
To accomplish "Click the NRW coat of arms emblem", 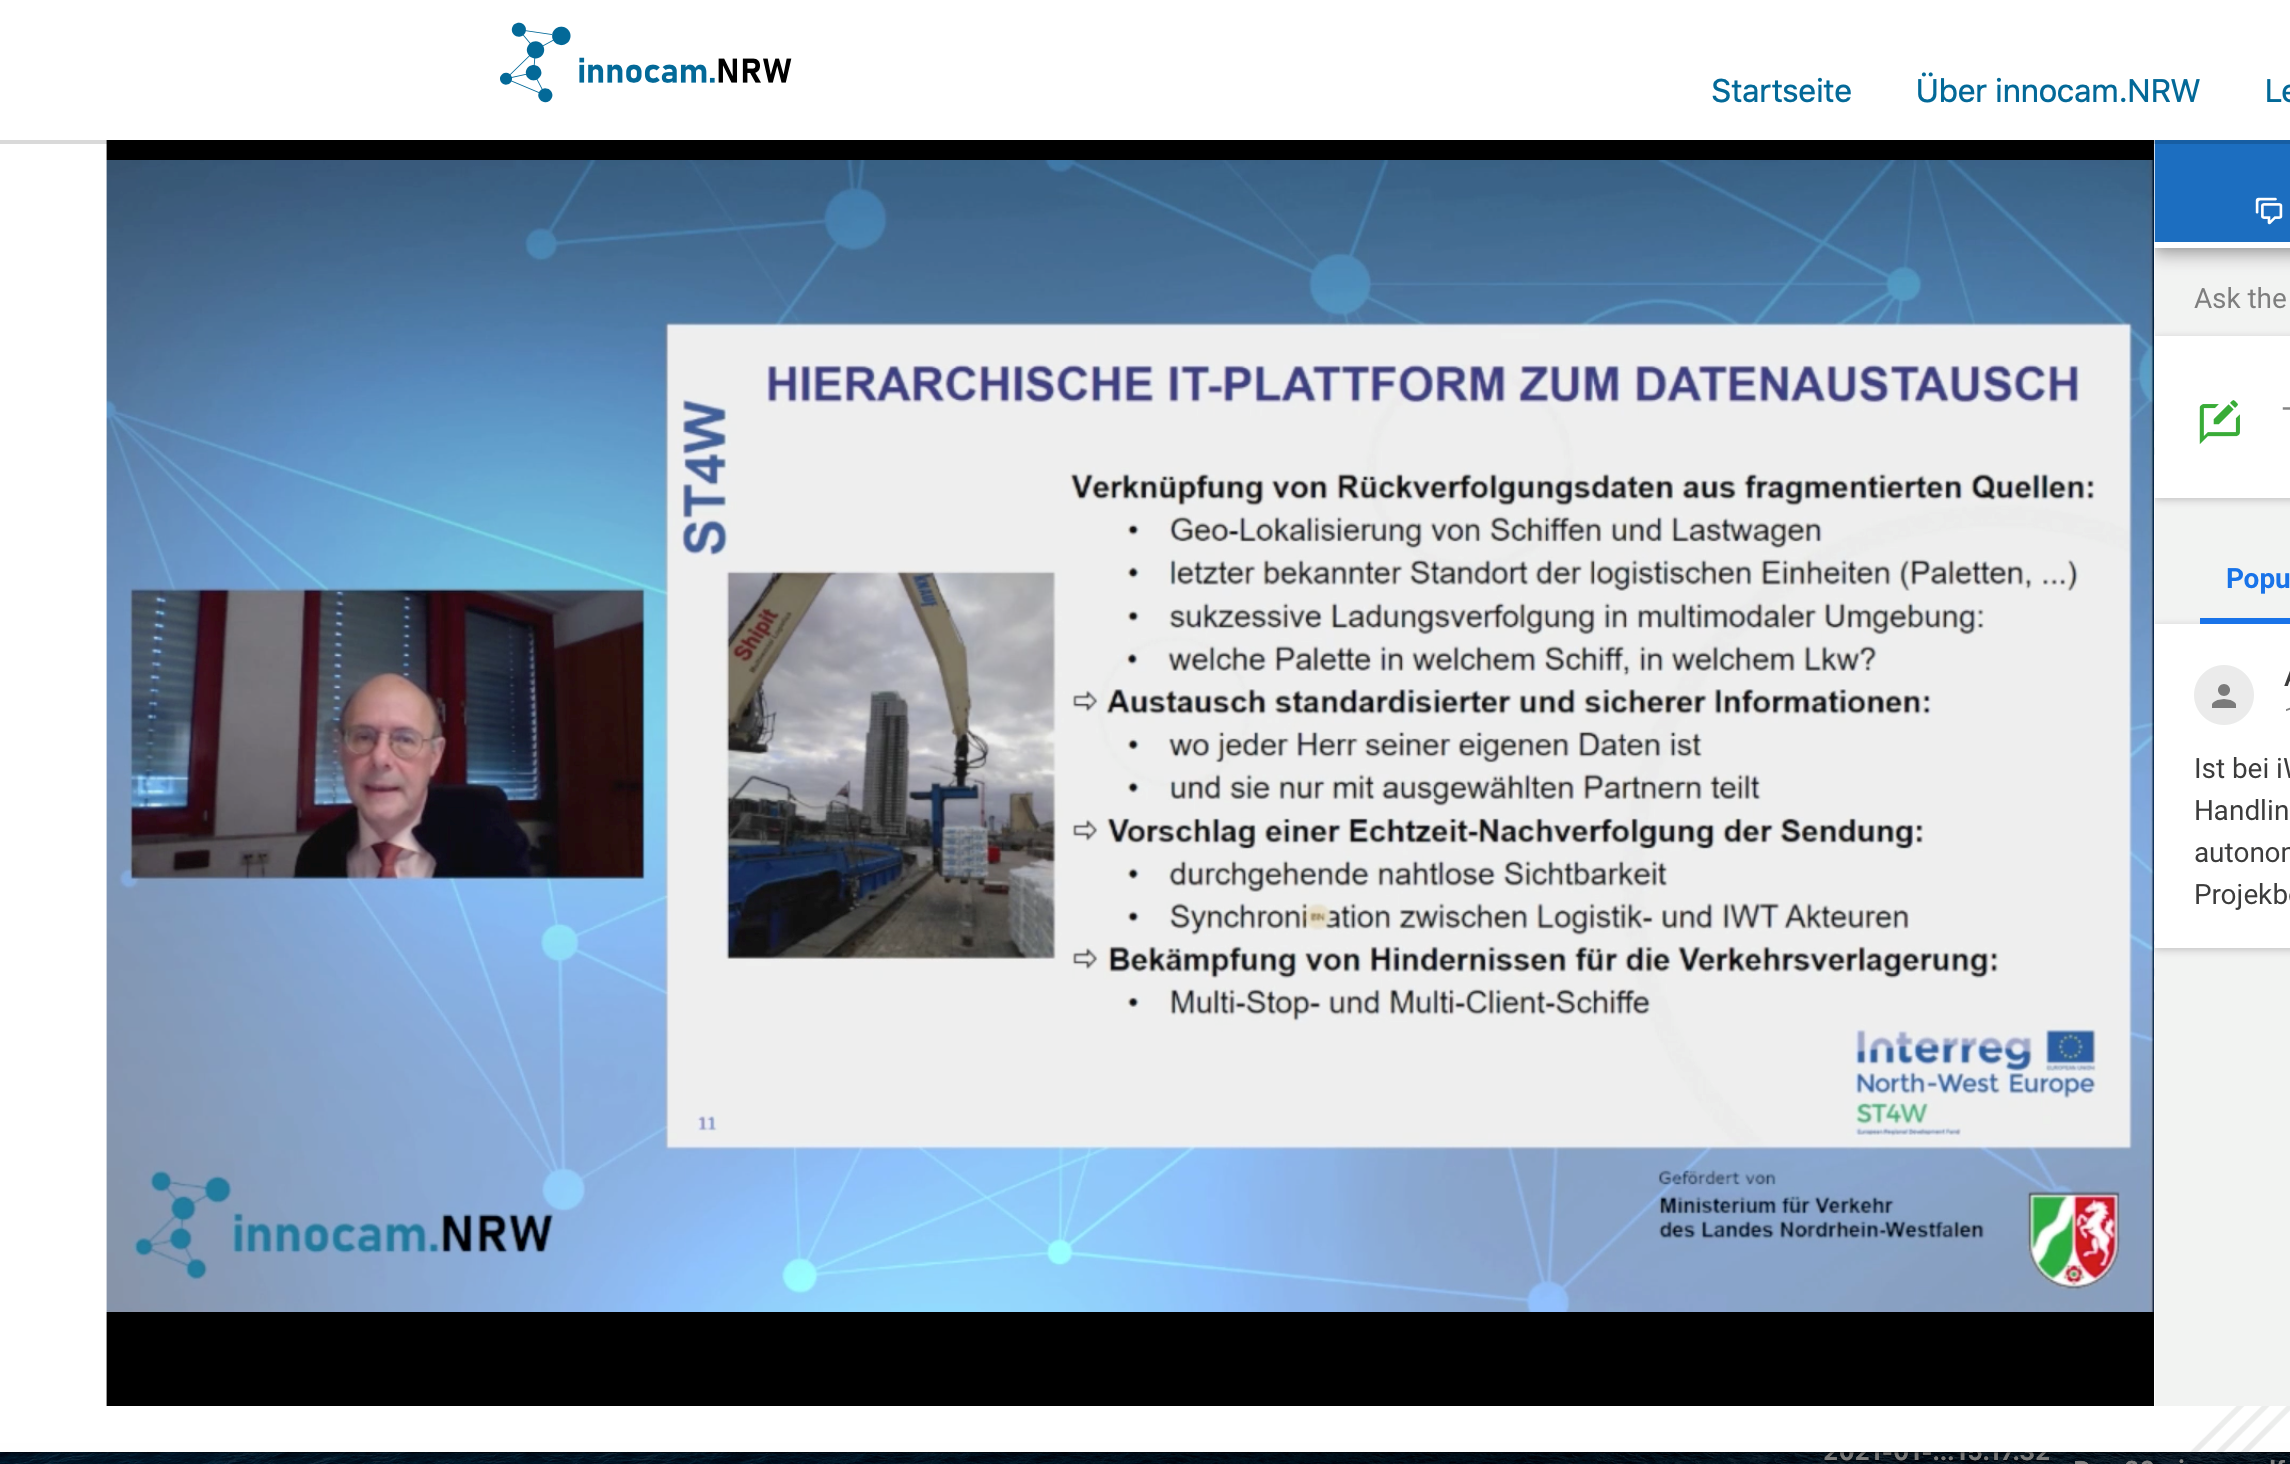I will tap(2073, 1238).
